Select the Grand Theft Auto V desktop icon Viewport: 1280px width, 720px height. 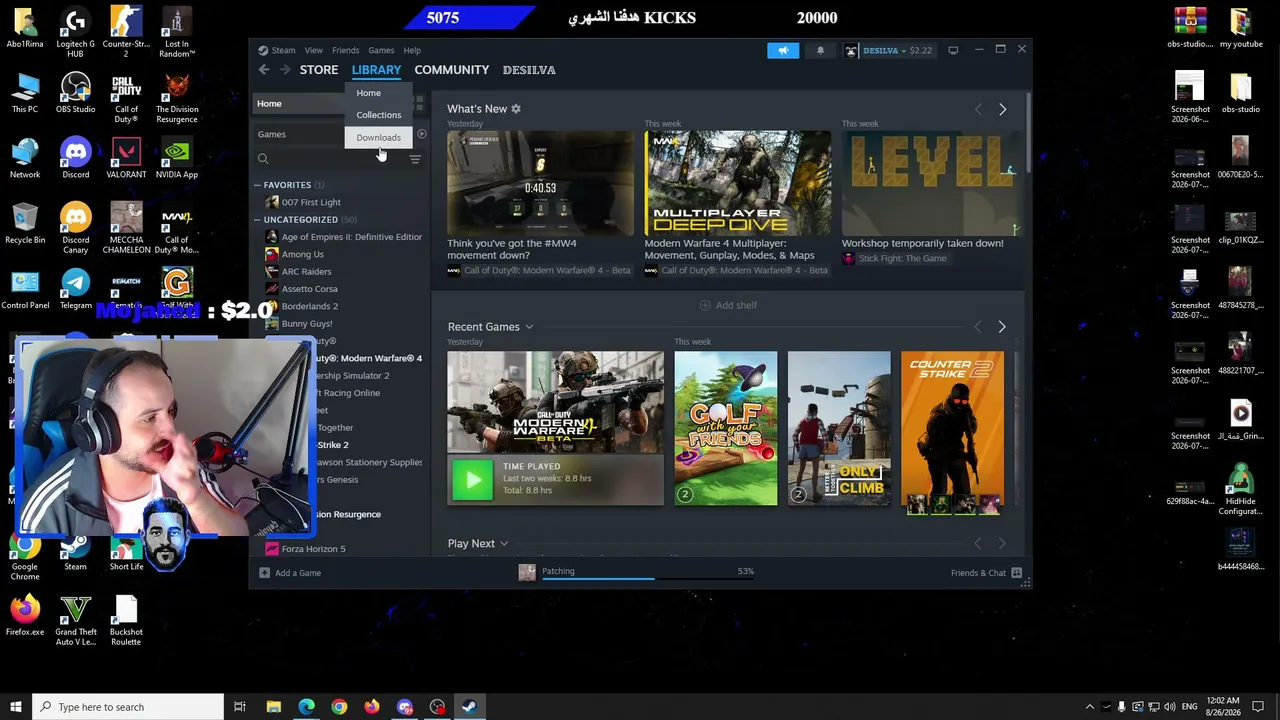[x=76, y=621]
